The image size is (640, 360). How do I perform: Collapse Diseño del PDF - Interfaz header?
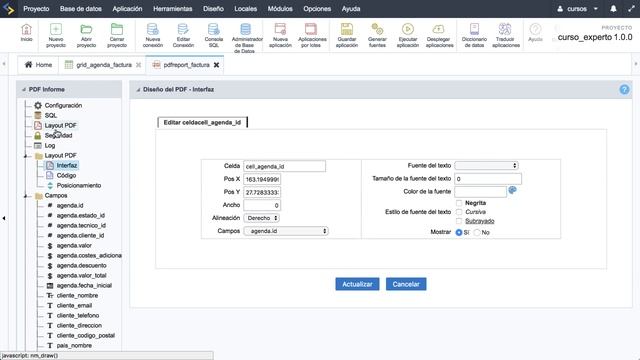coord(138,89)
